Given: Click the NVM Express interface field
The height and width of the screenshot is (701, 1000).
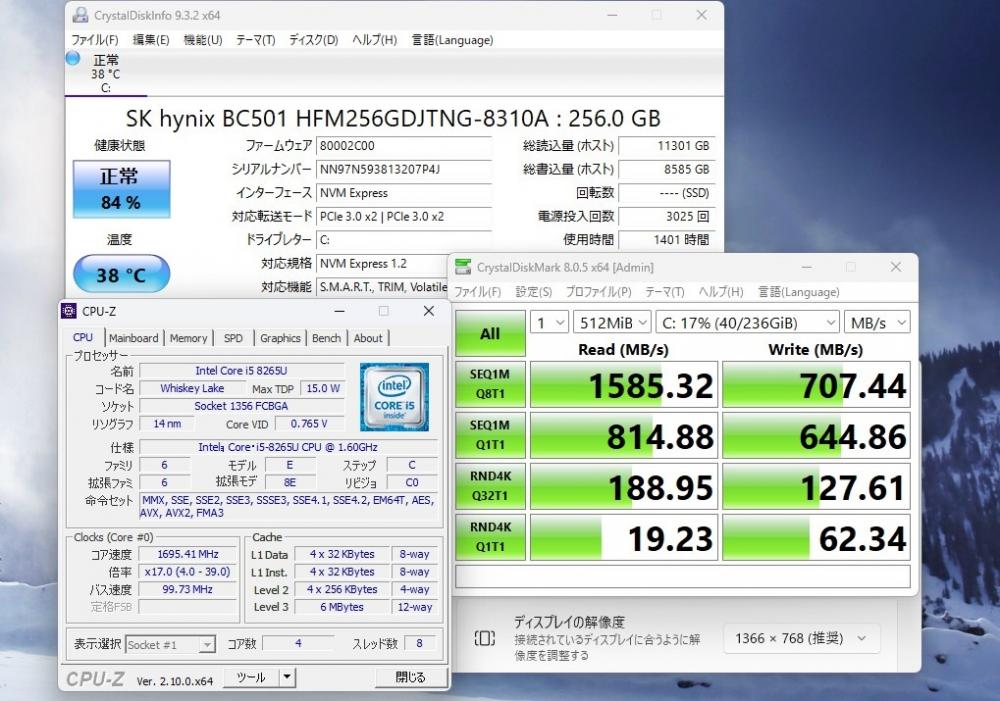Looking at the screenshot, I should [x=404, y=193].
